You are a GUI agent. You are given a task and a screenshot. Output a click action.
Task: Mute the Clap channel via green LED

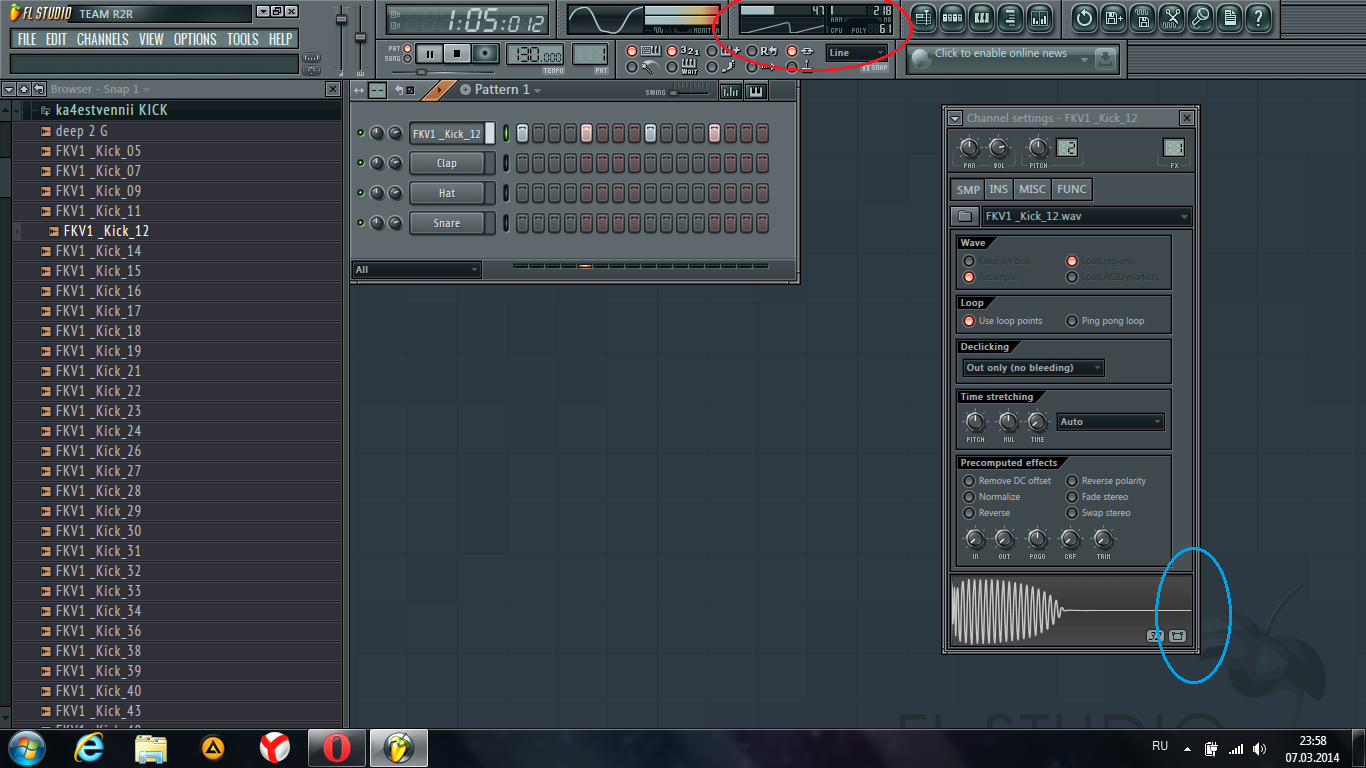[x=360, y=163]
